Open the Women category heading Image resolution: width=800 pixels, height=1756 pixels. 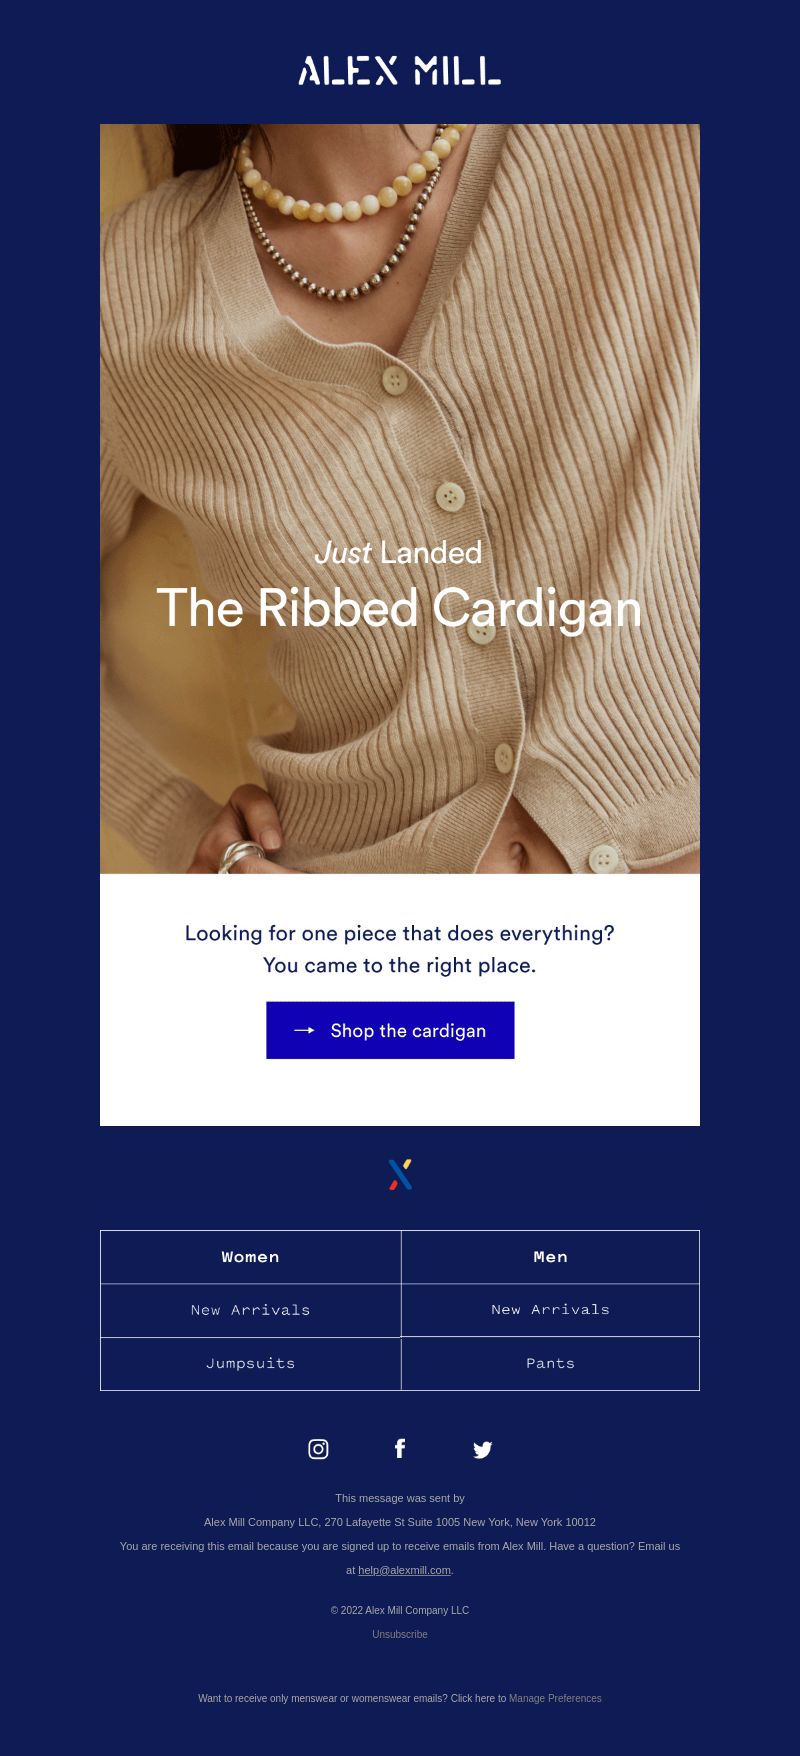tap(250, 1257)
